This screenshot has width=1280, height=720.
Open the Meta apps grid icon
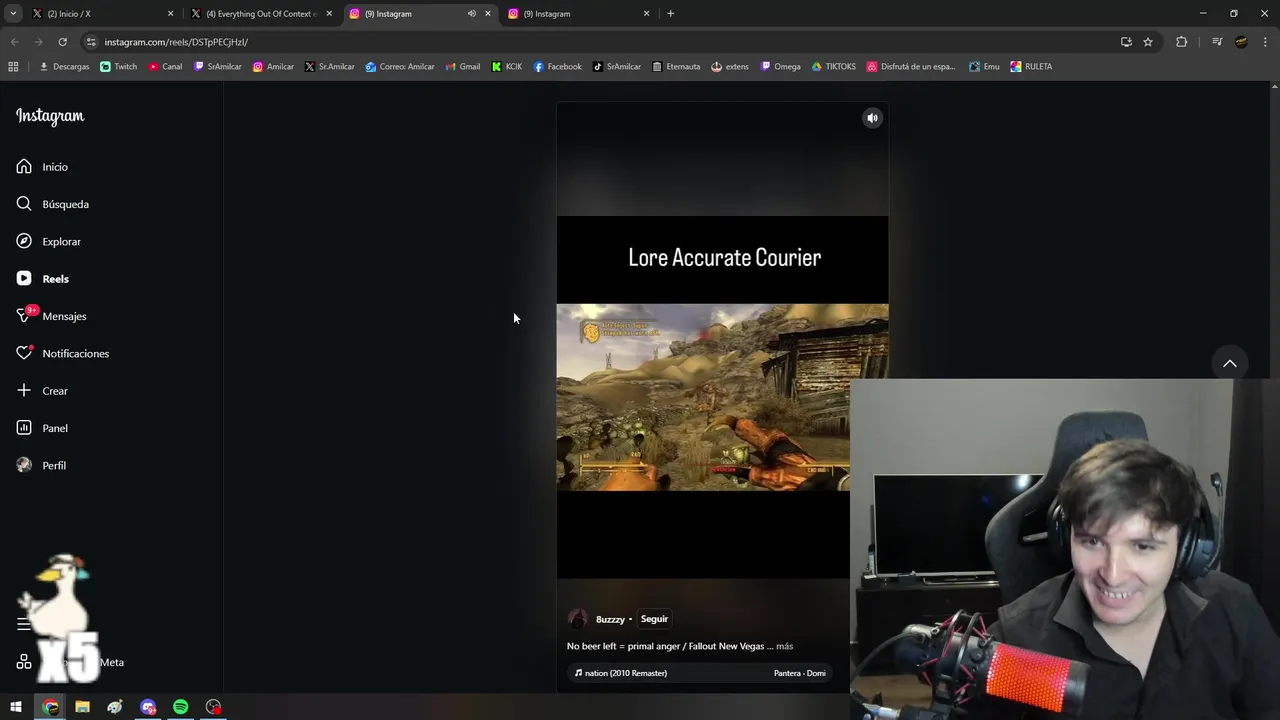(x=24, y=662)
